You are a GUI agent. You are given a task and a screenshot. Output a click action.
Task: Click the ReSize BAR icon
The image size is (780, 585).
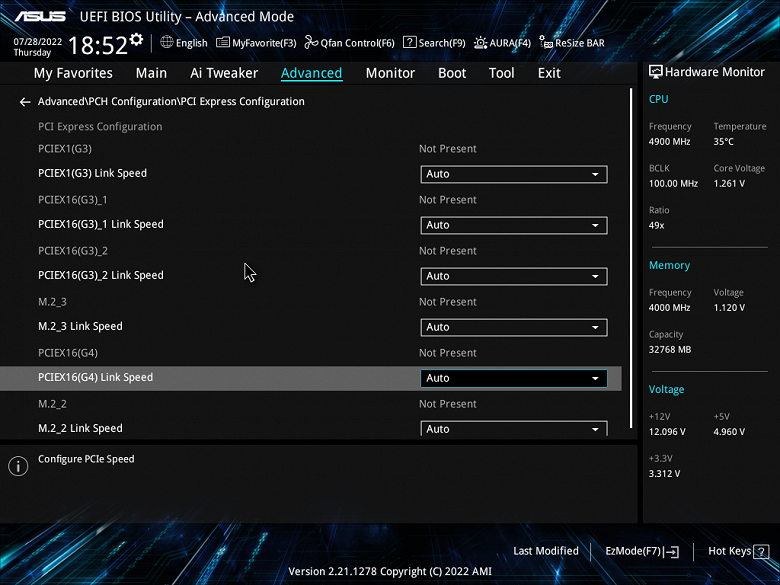click(x=546, y=42)
